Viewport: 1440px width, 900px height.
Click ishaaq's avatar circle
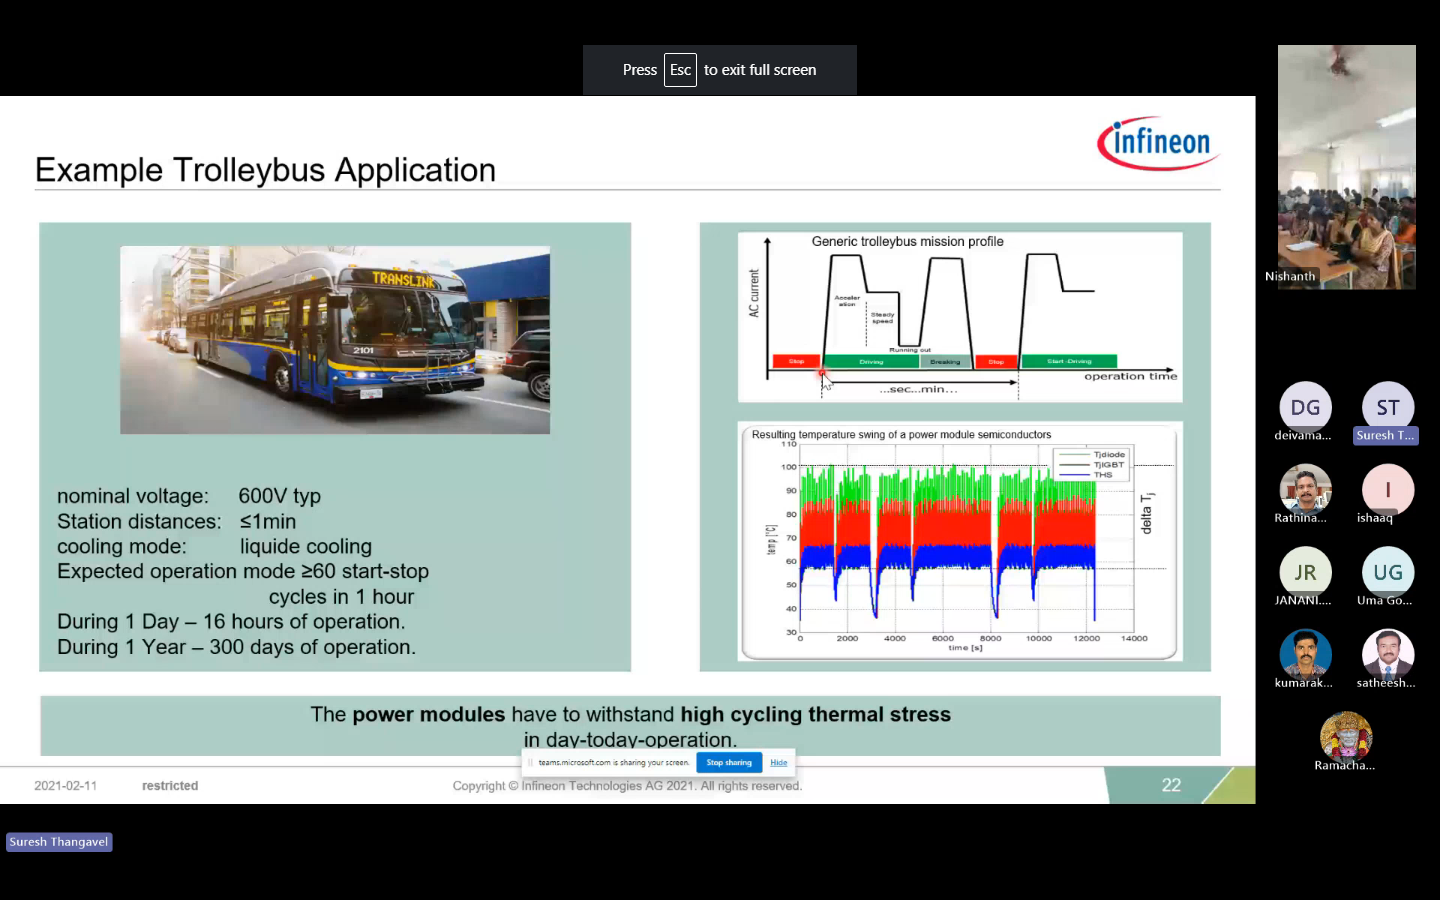tap(1387, 489)
